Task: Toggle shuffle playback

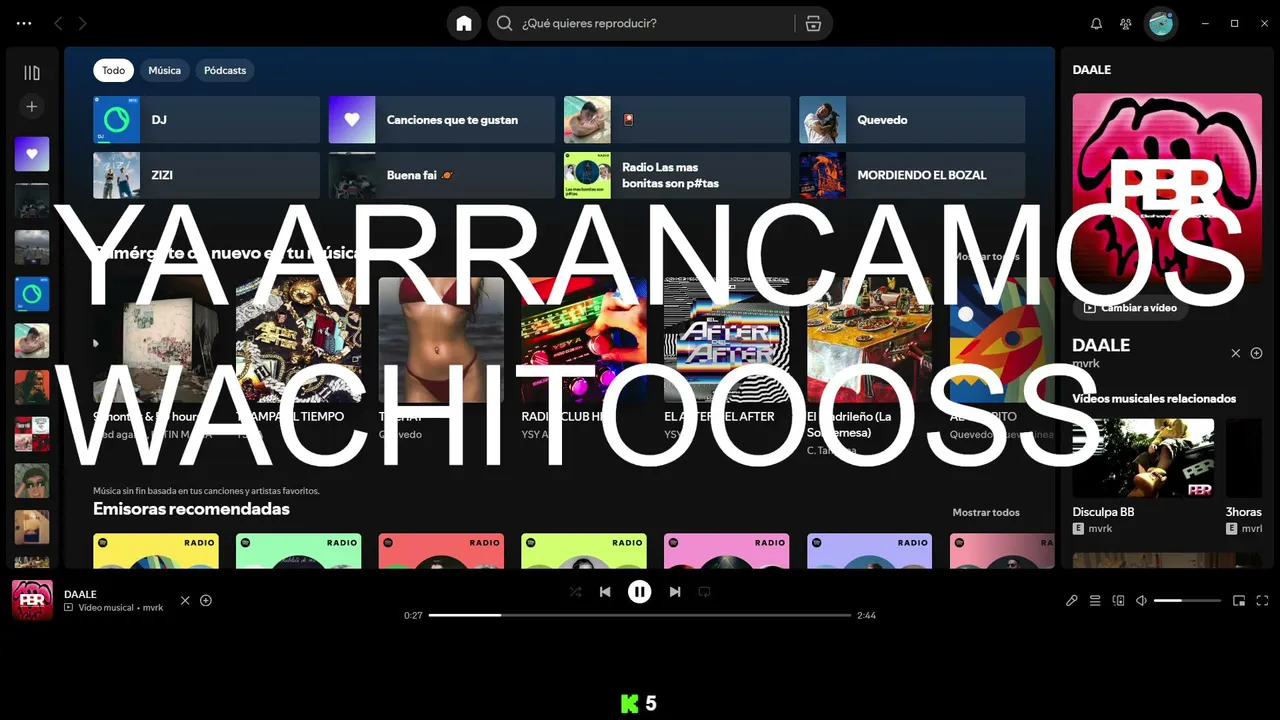Action: coord(575,592)
